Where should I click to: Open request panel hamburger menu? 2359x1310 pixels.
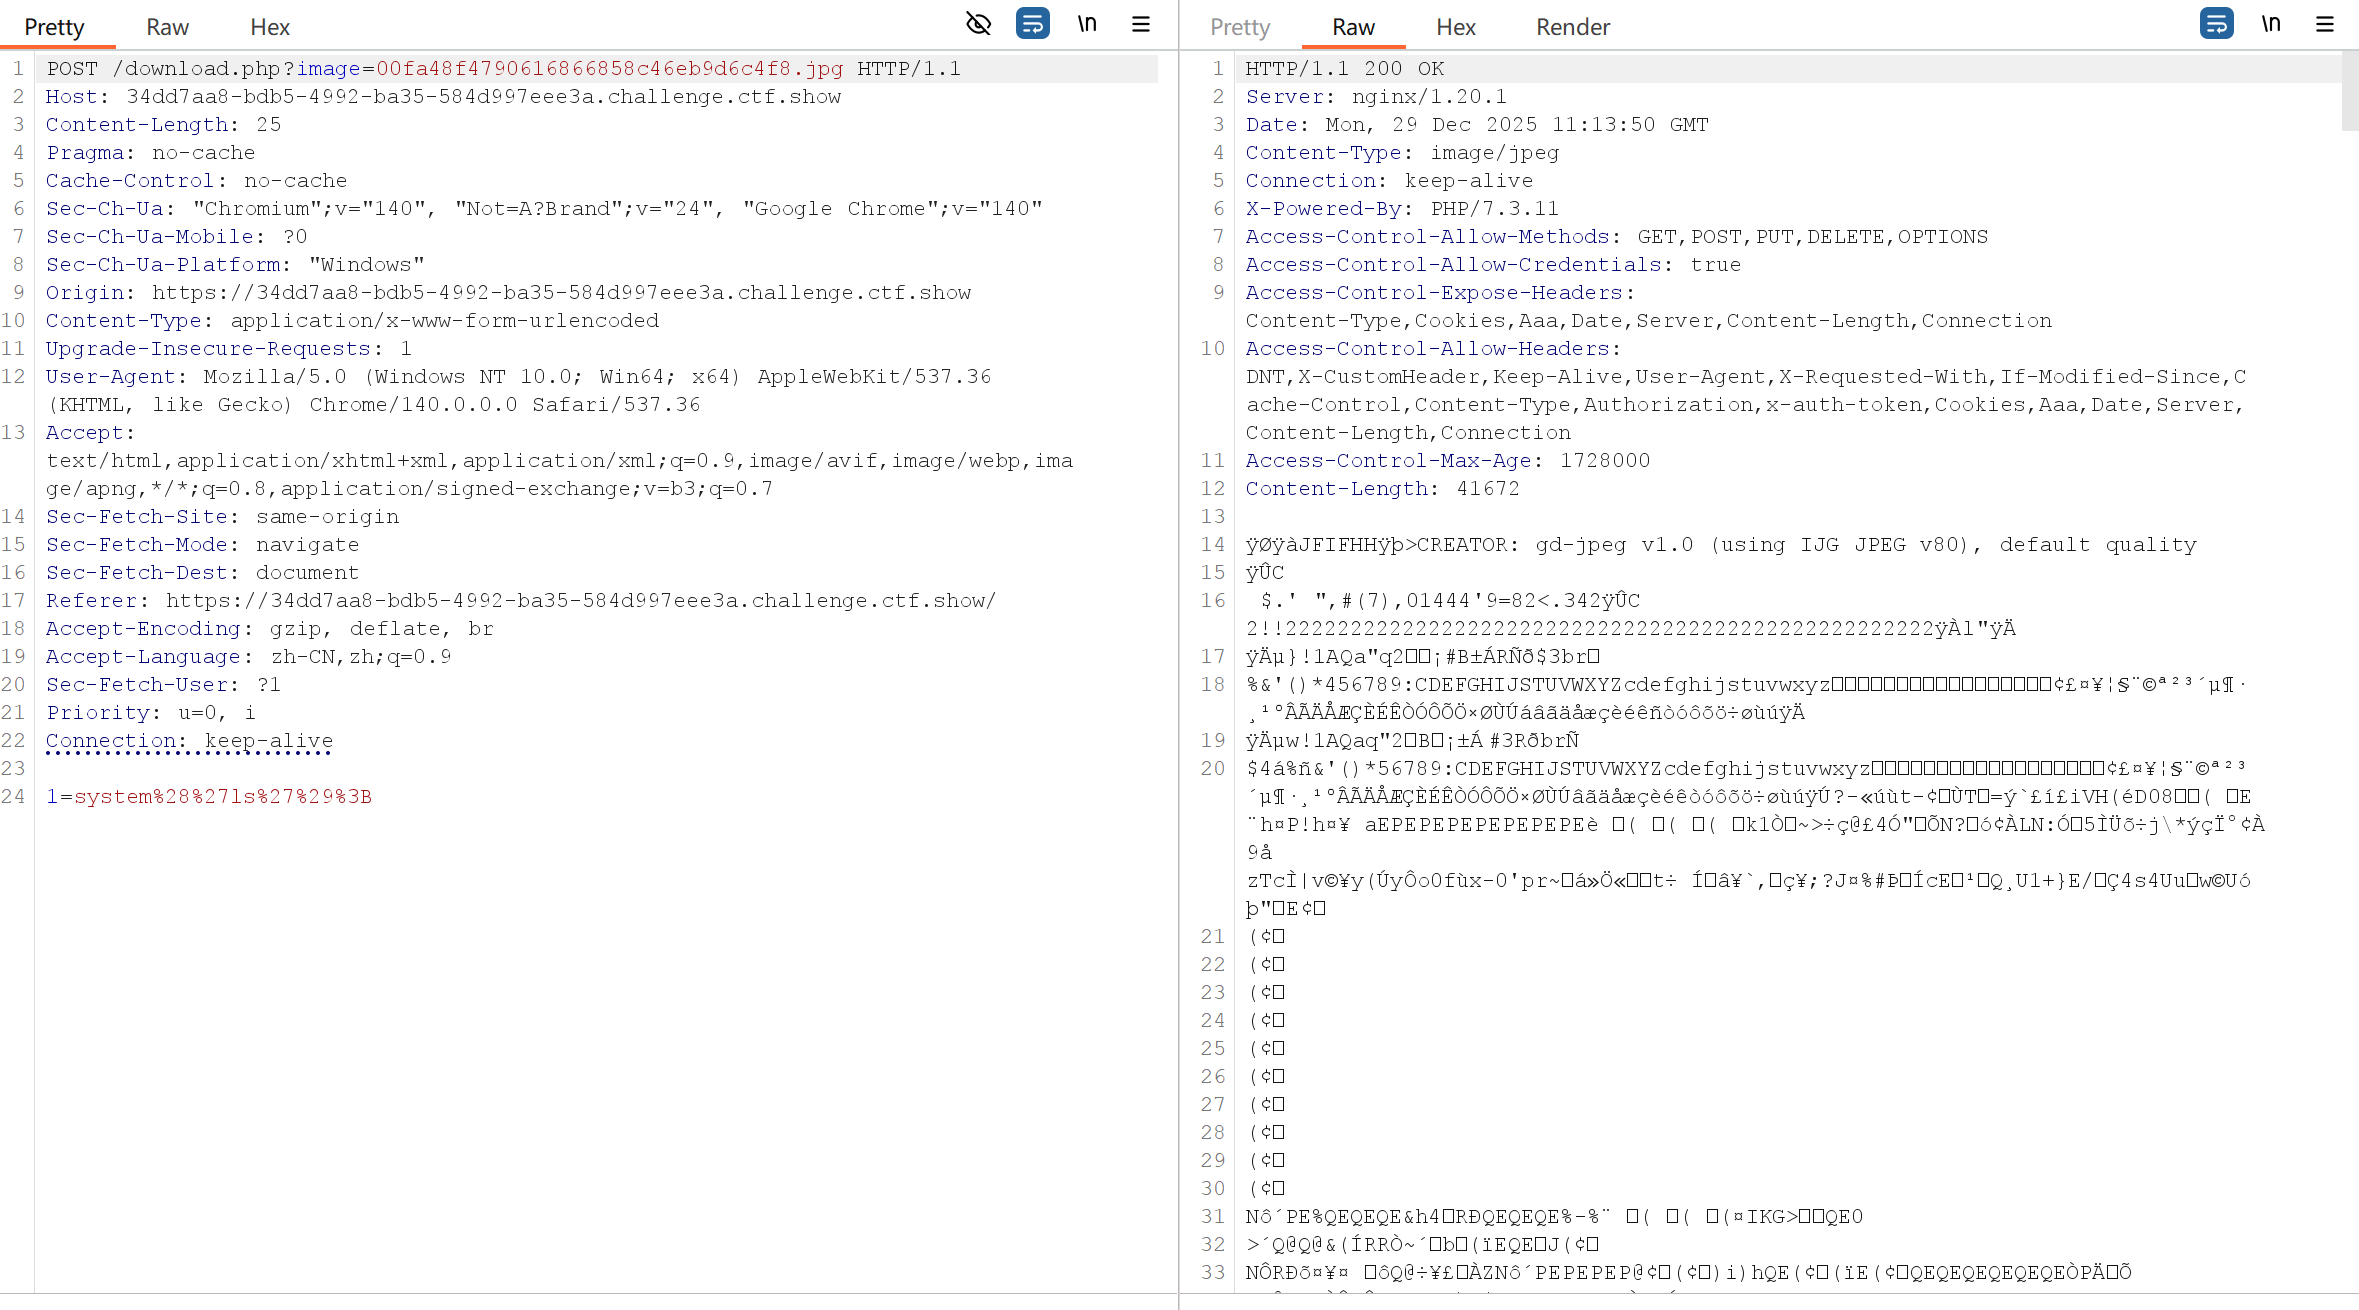click(x=1141, y=23)
